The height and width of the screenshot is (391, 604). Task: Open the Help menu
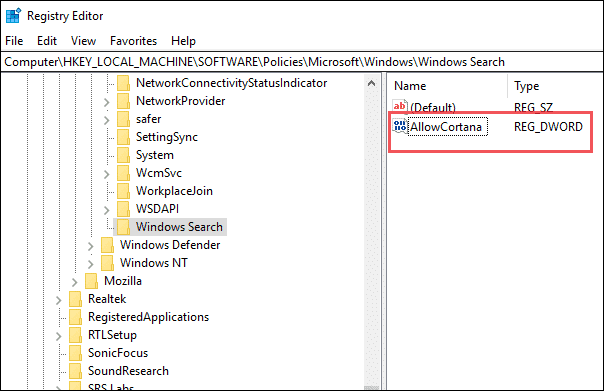(183, 41)
